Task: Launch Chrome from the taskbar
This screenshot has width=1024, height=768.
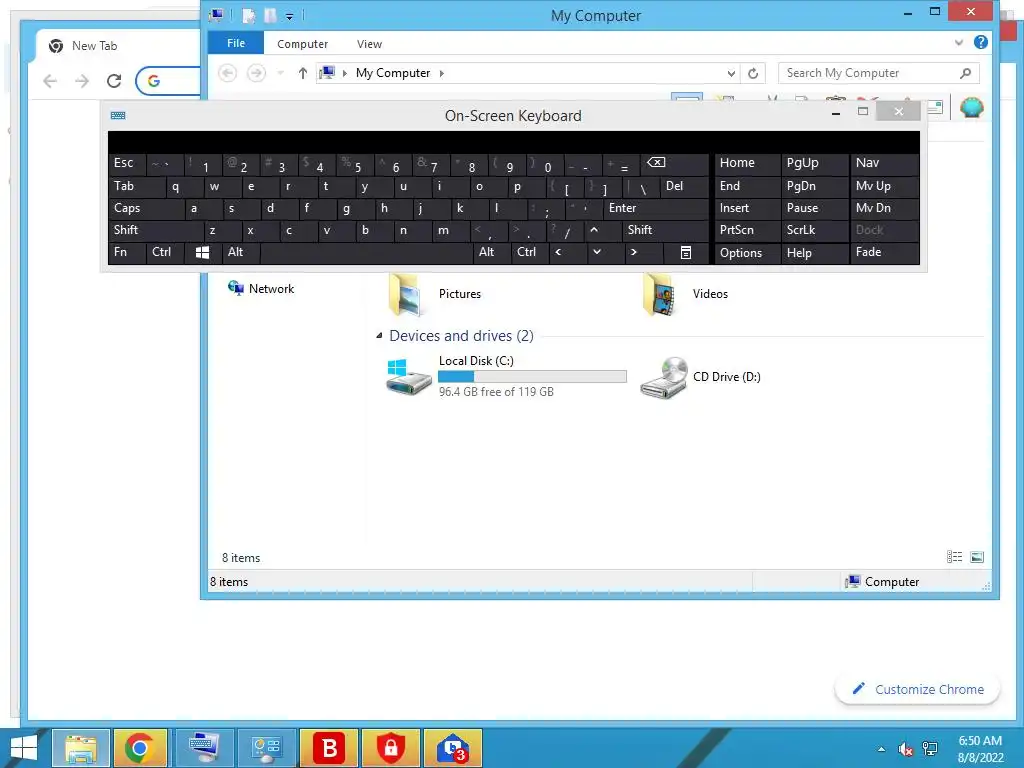Action: click(141, 748)
